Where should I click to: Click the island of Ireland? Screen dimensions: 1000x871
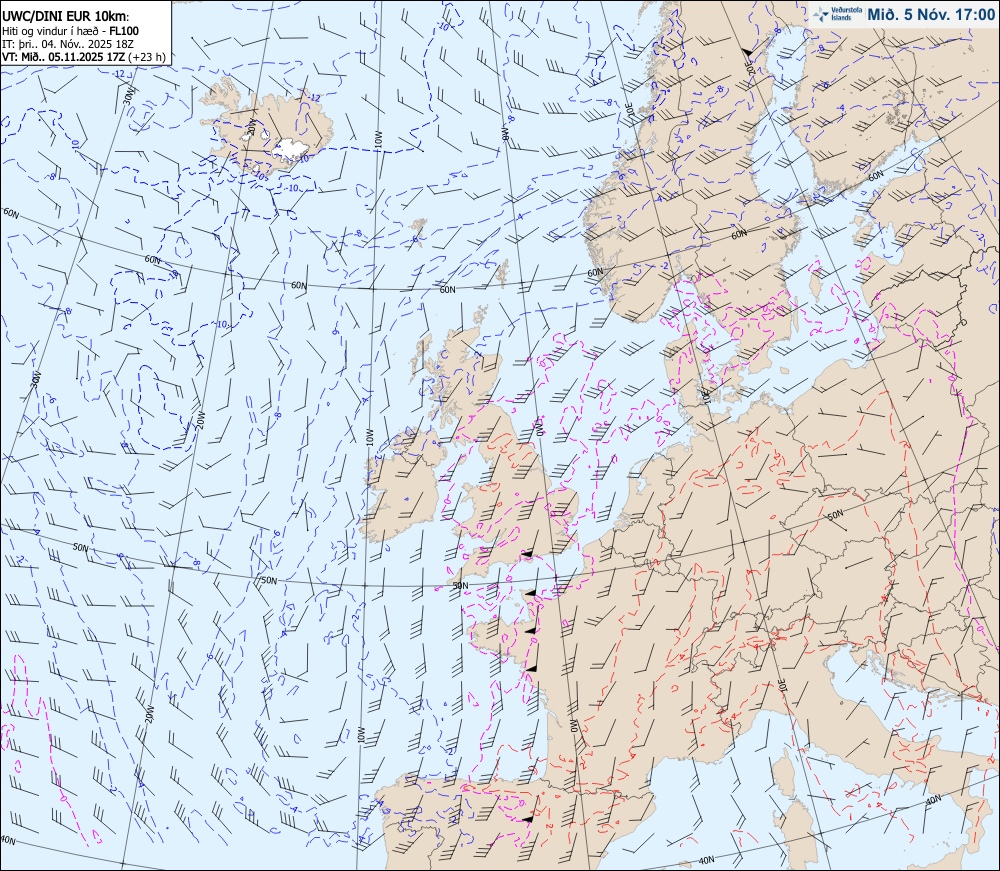[x=405, y=488]
